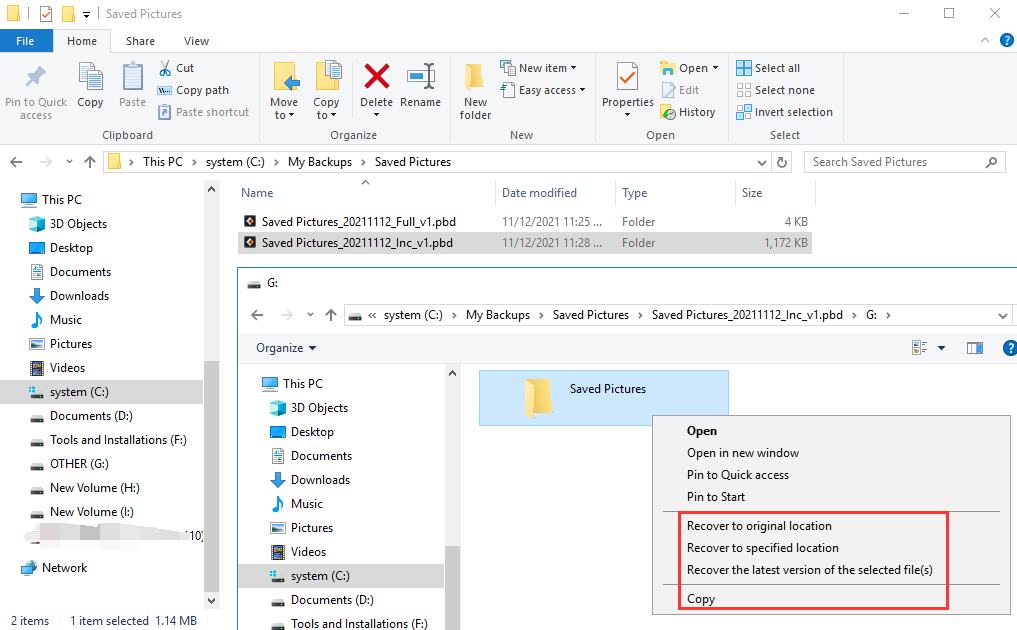
Task: Open the Open button dropdown arrow
Action: (715, 68)
